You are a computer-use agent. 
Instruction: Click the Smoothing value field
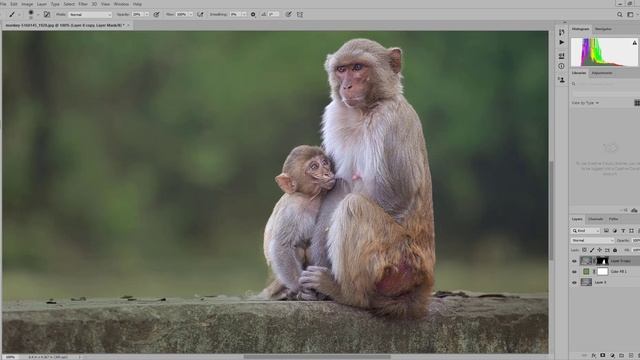click(x=235, y=14)
